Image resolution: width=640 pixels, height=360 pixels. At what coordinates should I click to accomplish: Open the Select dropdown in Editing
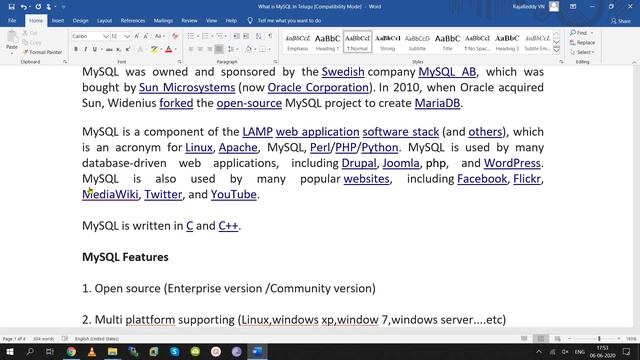[583, 52]
